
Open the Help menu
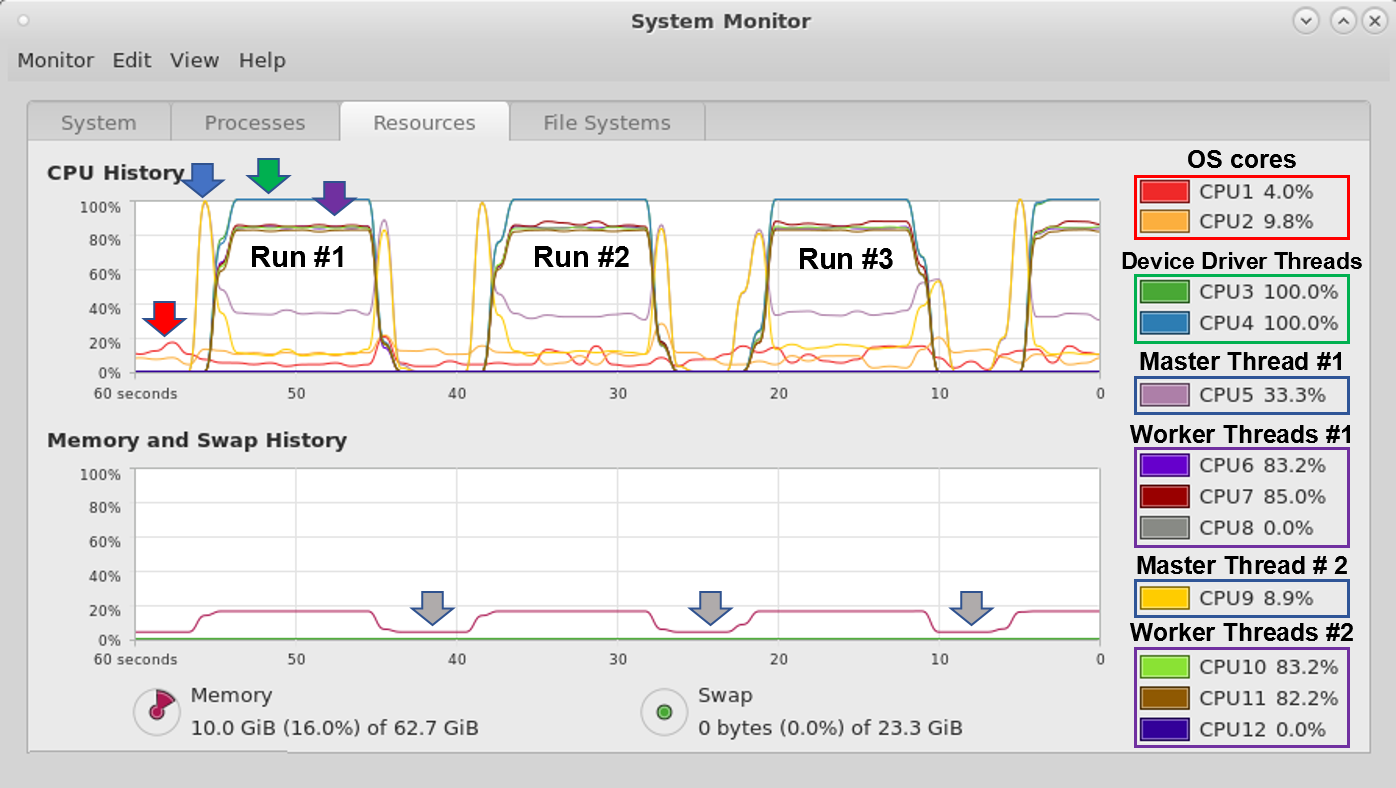coord(262,61)
